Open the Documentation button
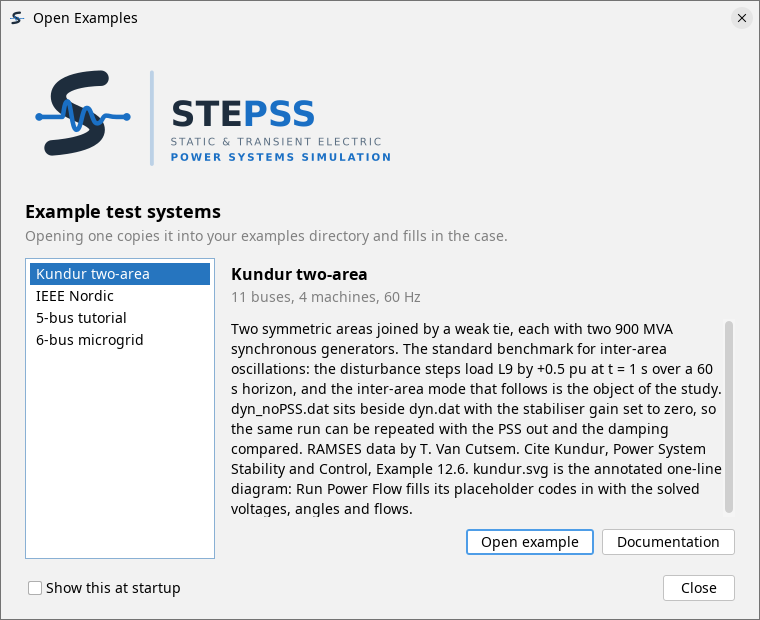 668,542
